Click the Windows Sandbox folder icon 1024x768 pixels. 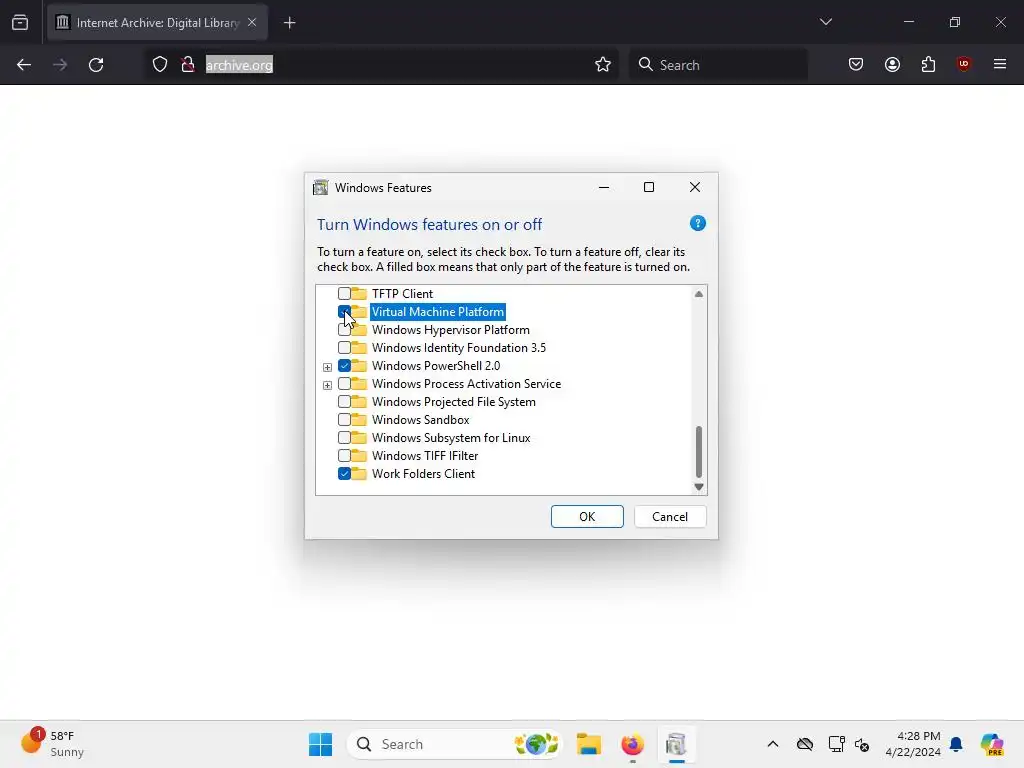pos(359,419)
